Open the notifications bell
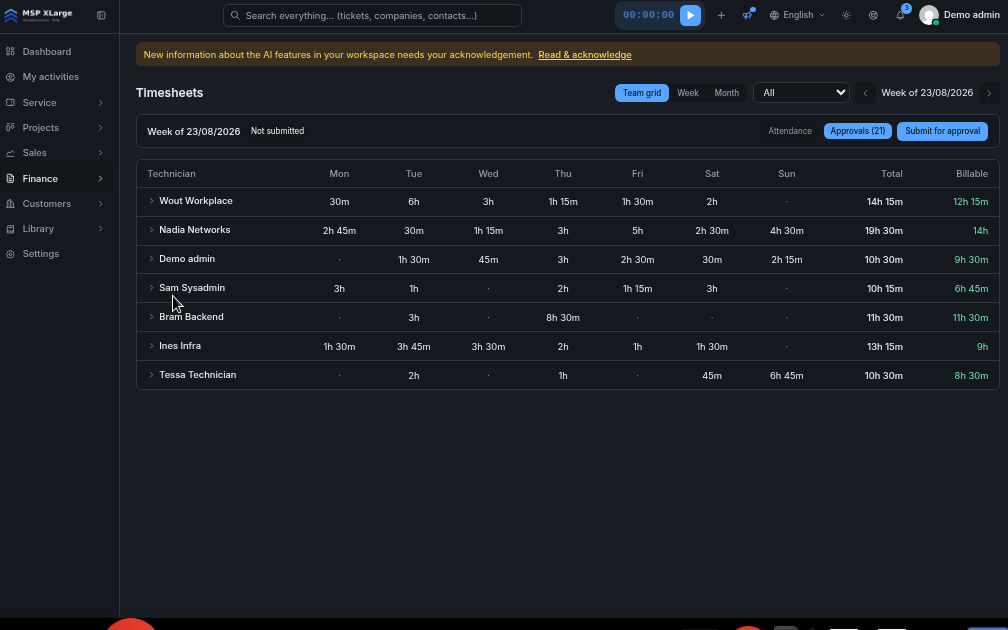Screen dimensions: 1008x630 900,15
